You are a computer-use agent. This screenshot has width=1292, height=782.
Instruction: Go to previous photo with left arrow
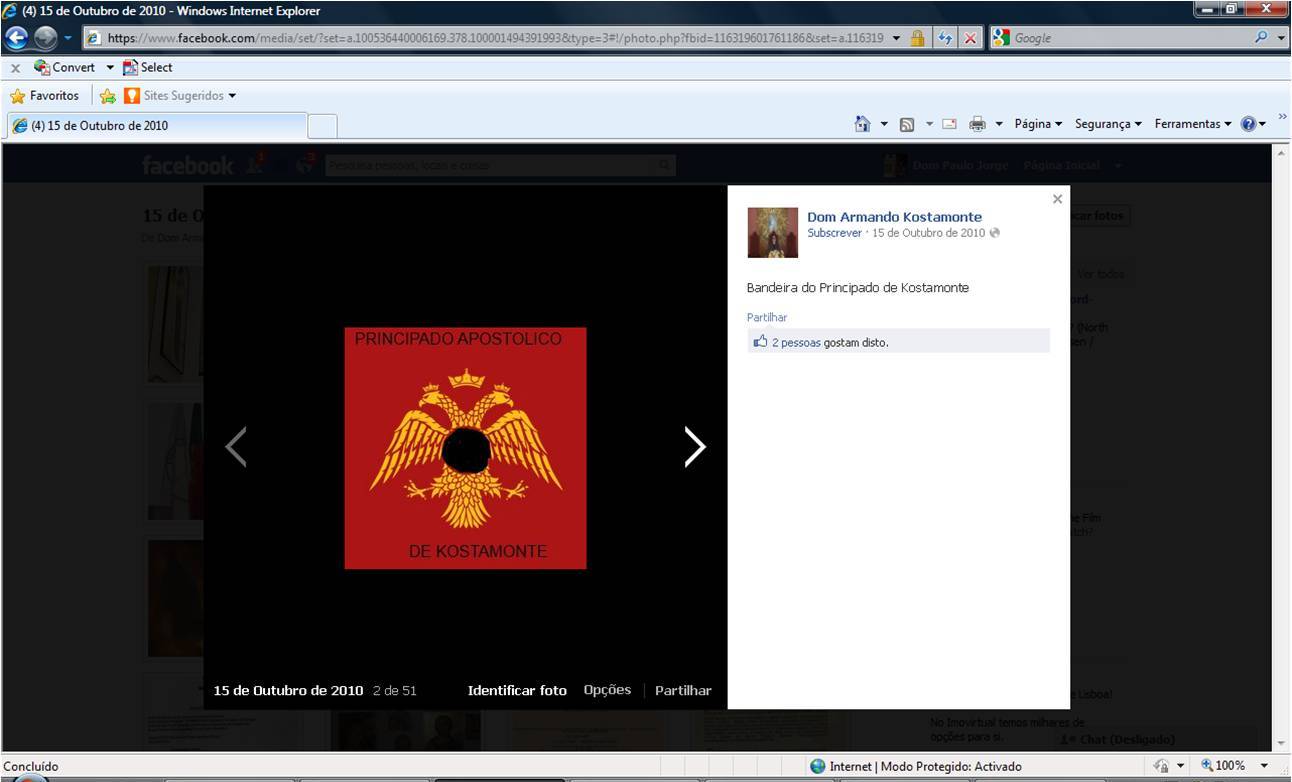(236, 447)
